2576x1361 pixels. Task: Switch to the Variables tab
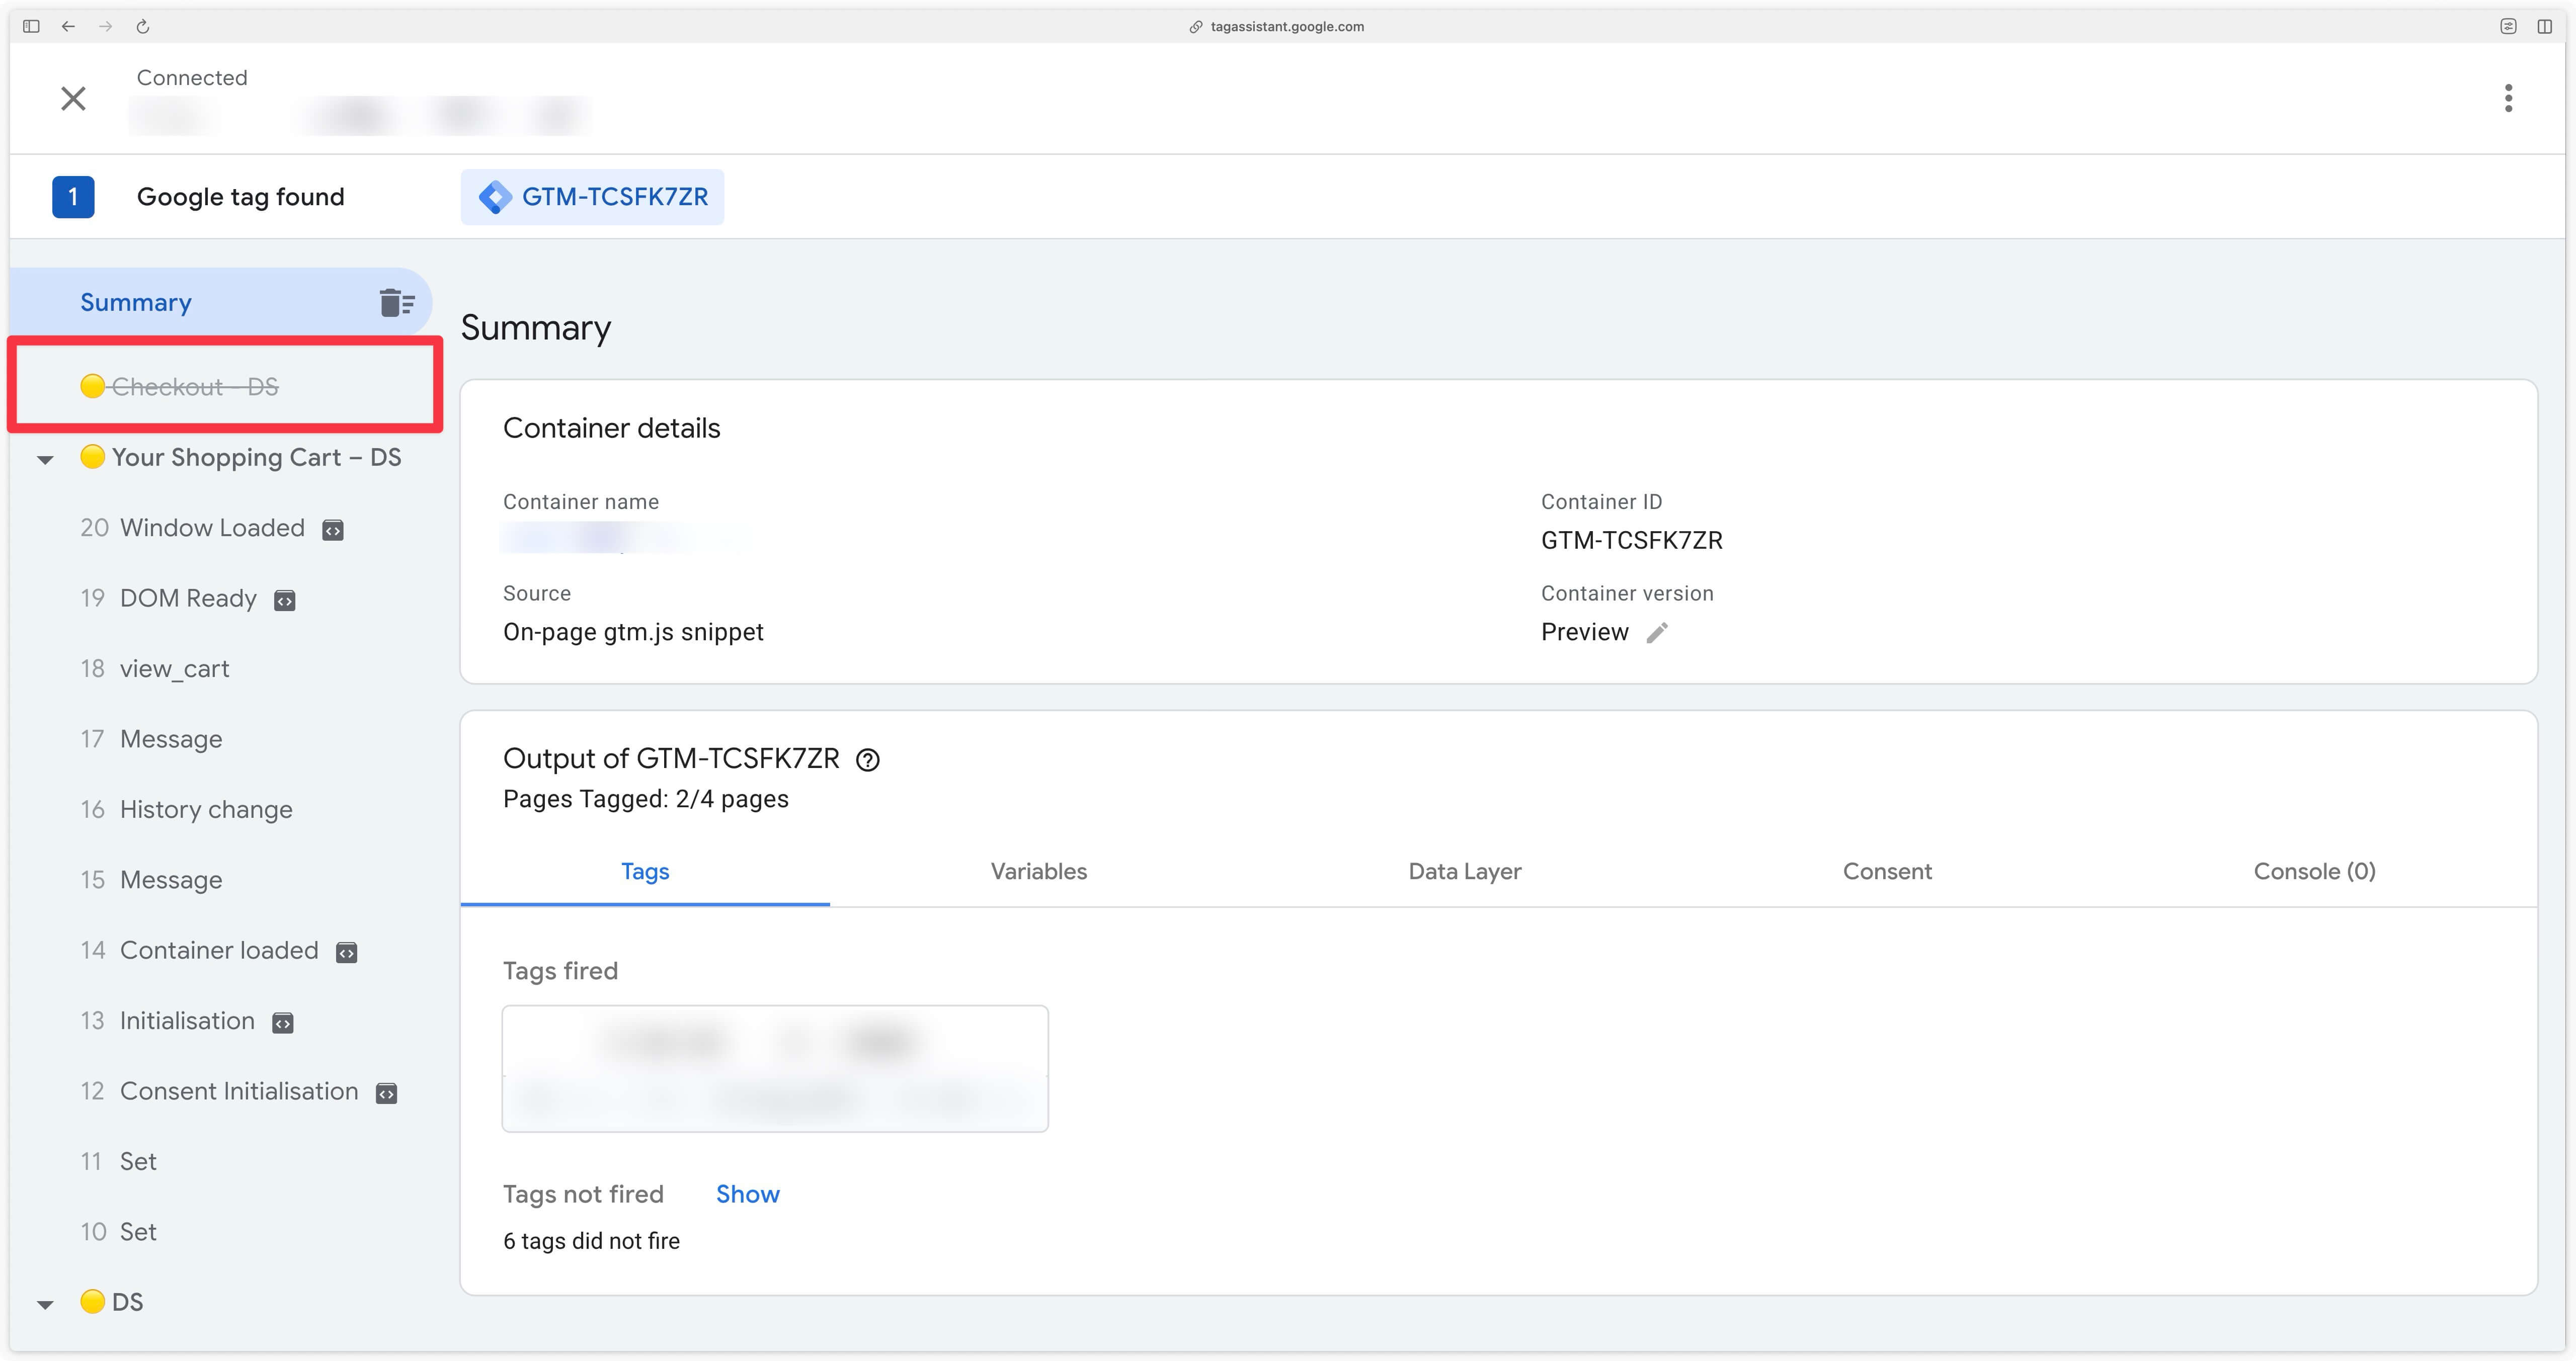(1038, 871)
